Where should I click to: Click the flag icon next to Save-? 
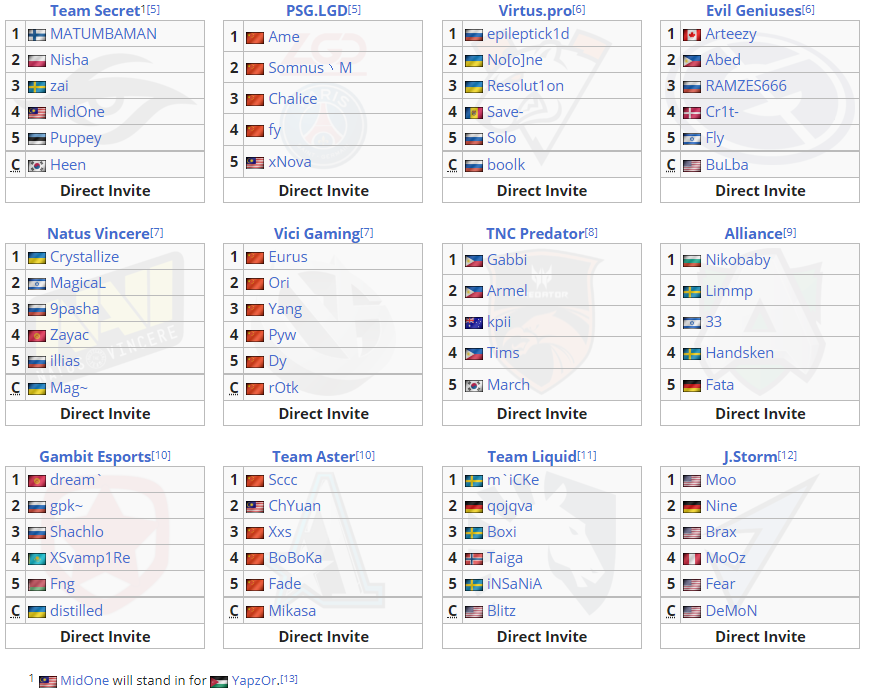tap(474, 112)
